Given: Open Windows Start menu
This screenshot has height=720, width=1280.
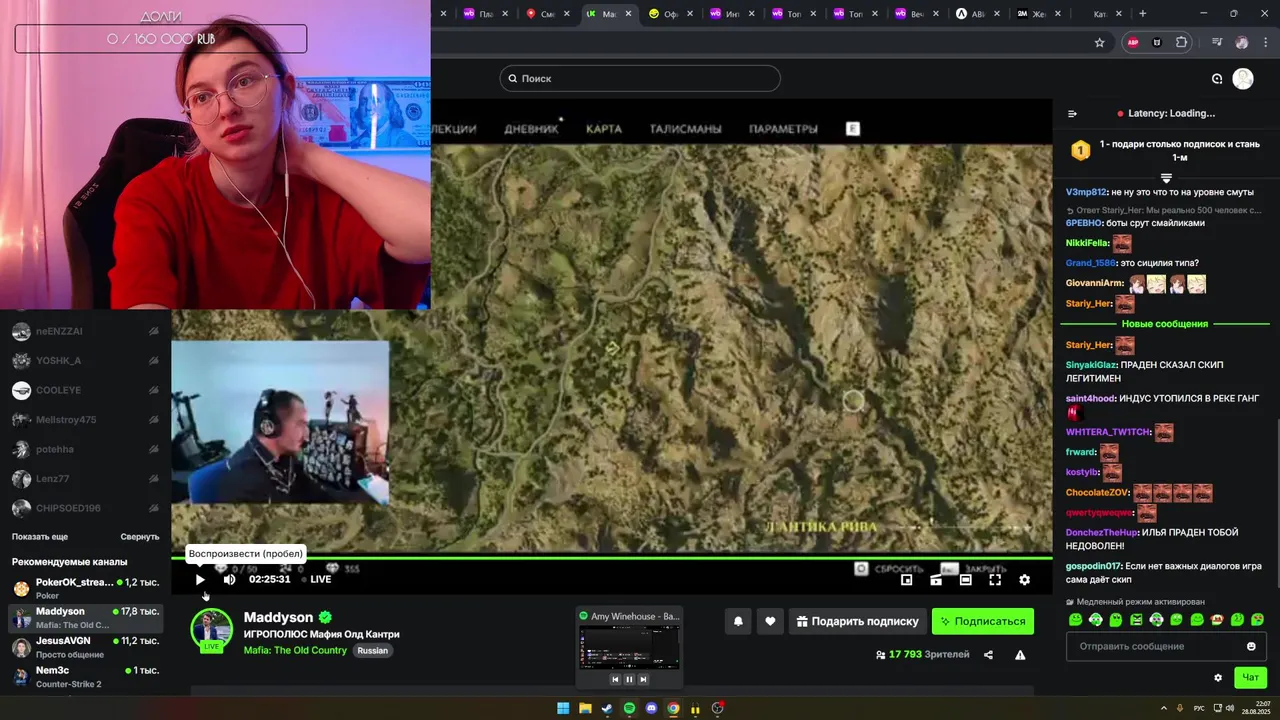Looking at the screenshot, I should pyautogui.click(x=563, y=708).
